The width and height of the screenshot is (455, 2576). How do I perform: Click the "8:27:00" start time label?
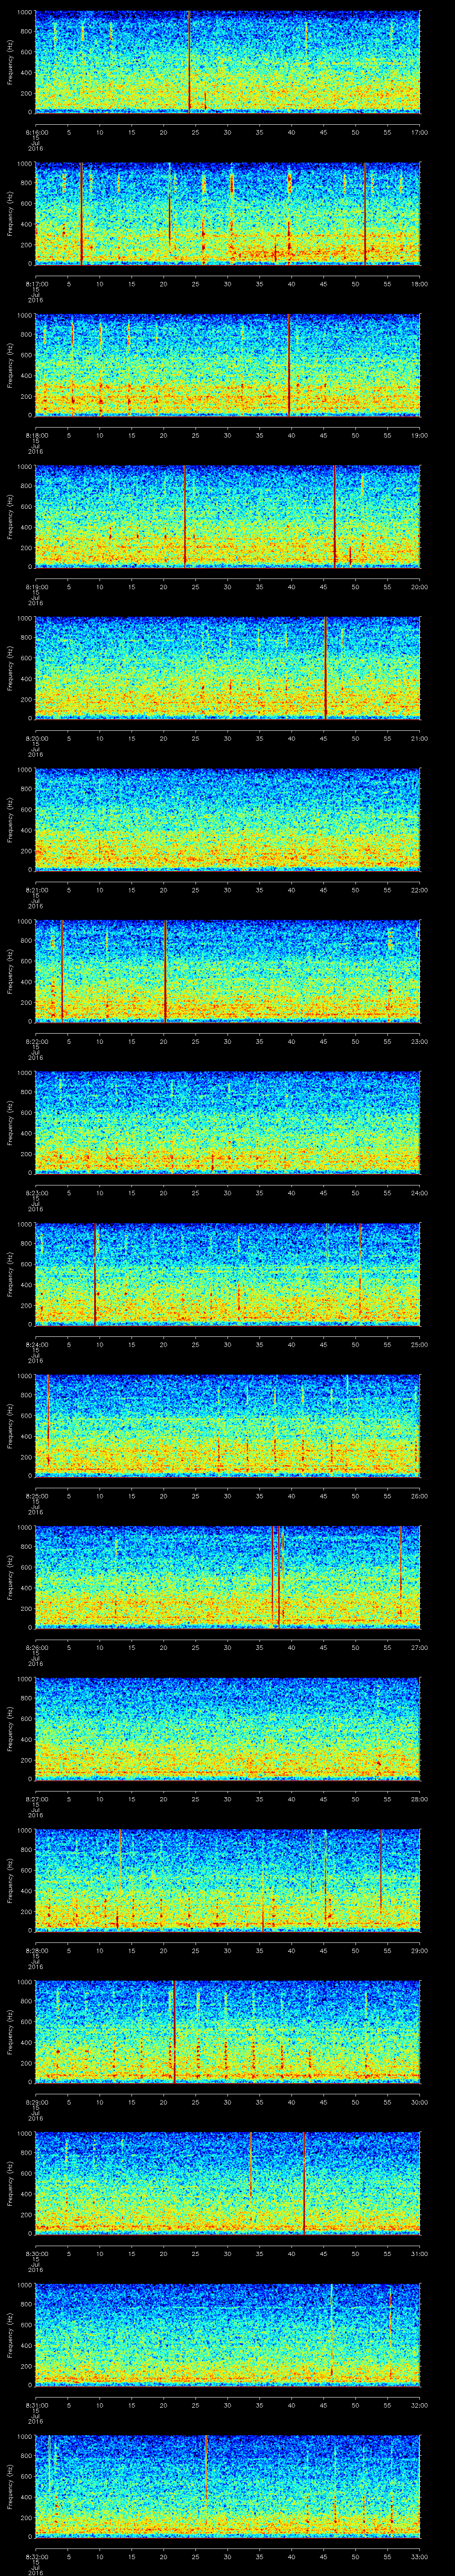36,1800
